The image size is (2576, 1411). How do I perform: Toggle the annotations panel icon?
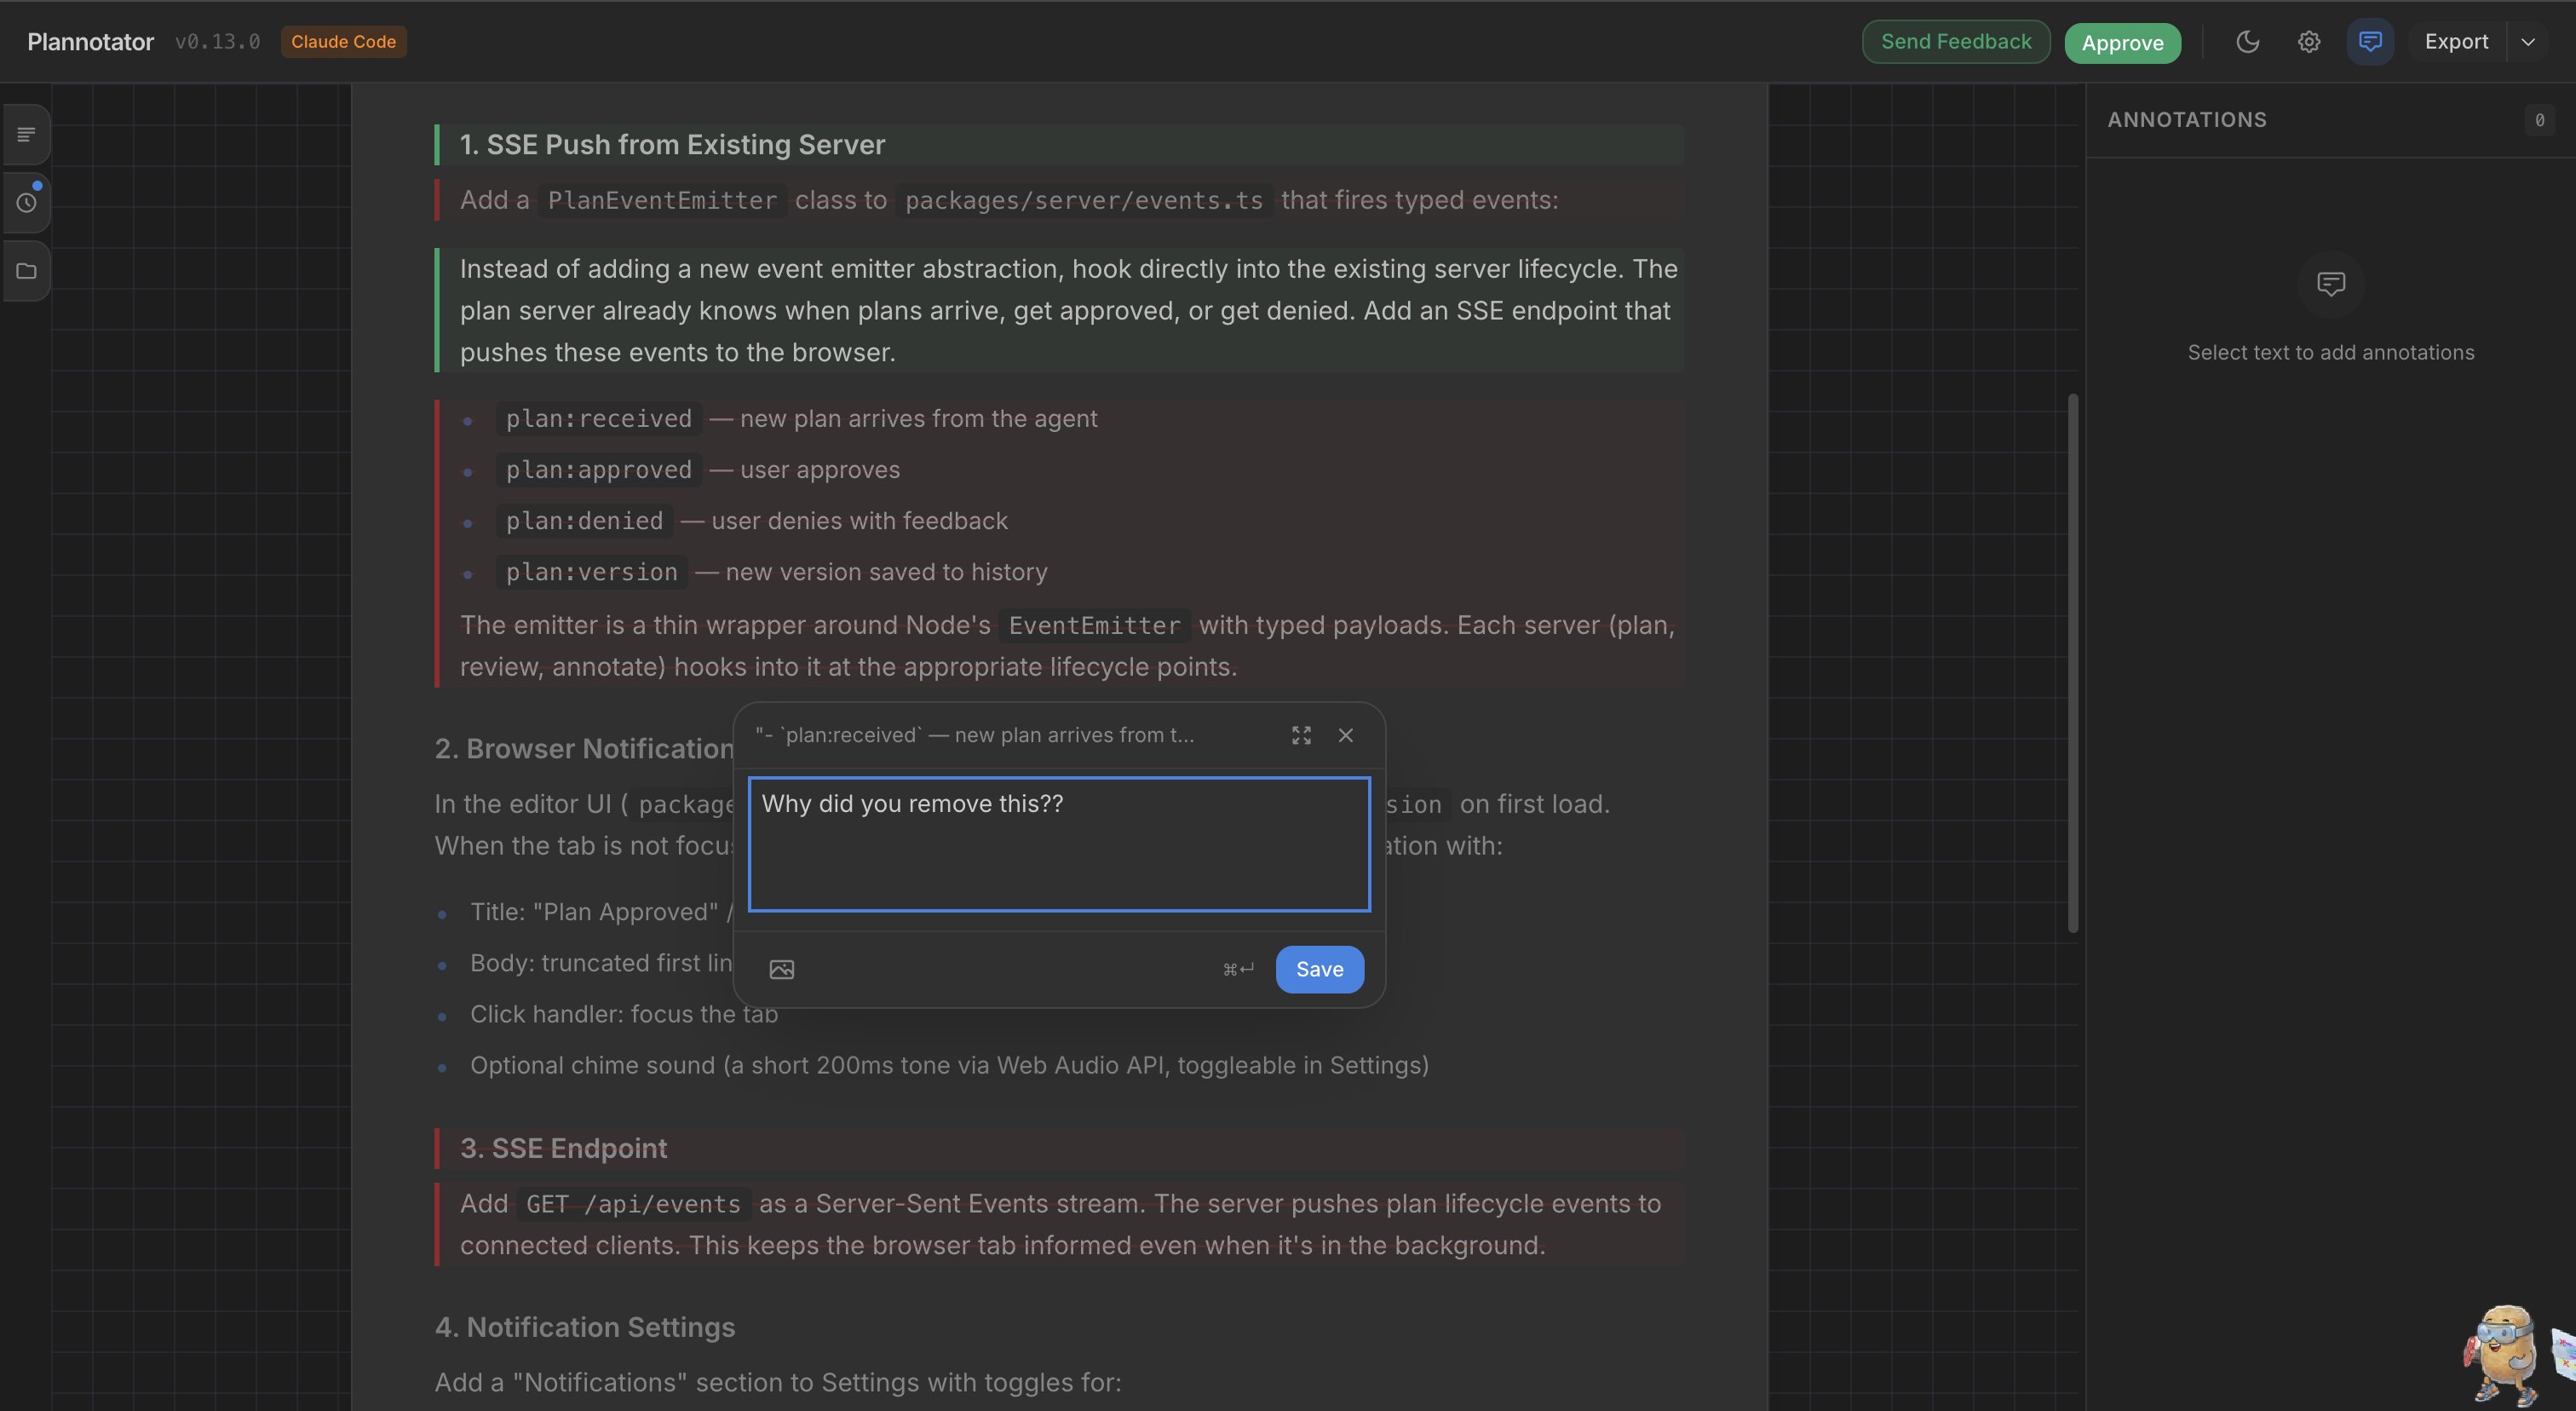(2370, 42)
